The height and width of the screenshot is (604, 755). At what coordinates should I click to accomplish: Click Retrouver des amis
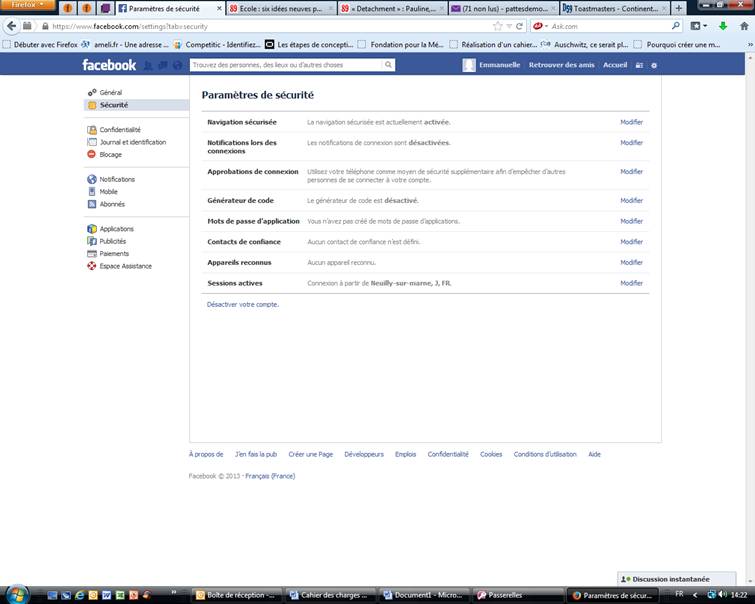pyautogui.click(x=561, y=65)
